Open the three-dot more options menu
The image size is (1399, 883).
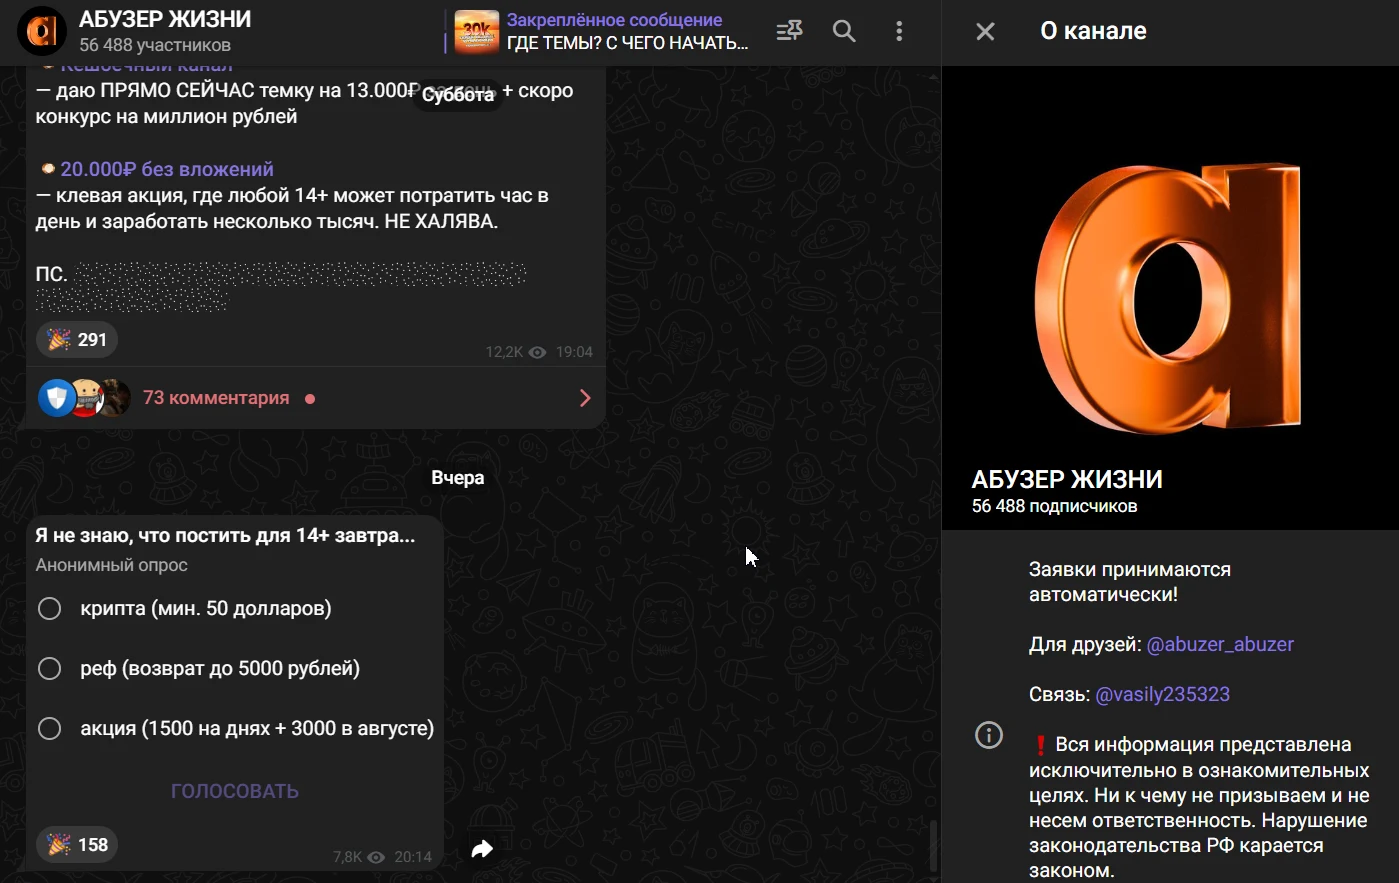pyautogui.click(x=899, y=31)
